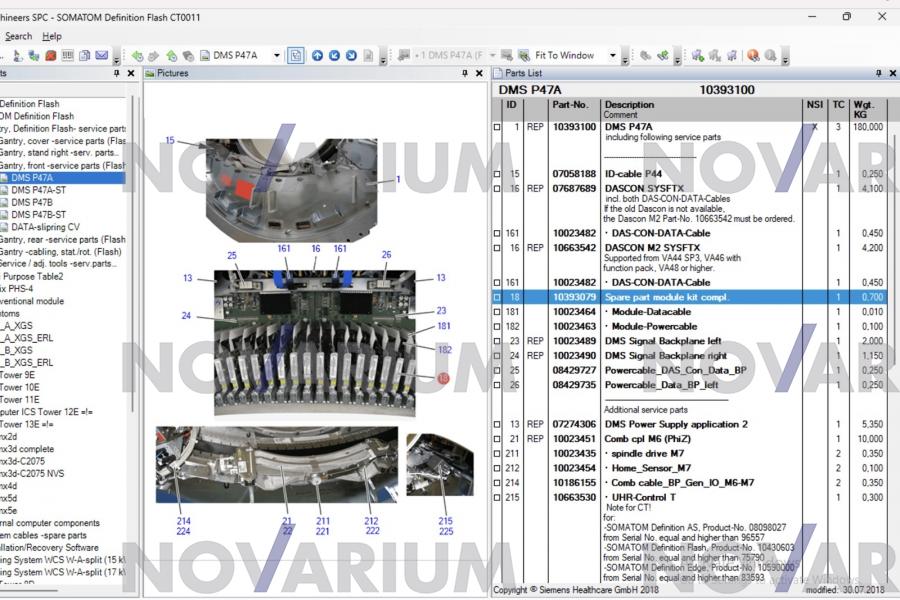
Task: Click the envelope mail icon in toolbar
Action: [102, 56]
